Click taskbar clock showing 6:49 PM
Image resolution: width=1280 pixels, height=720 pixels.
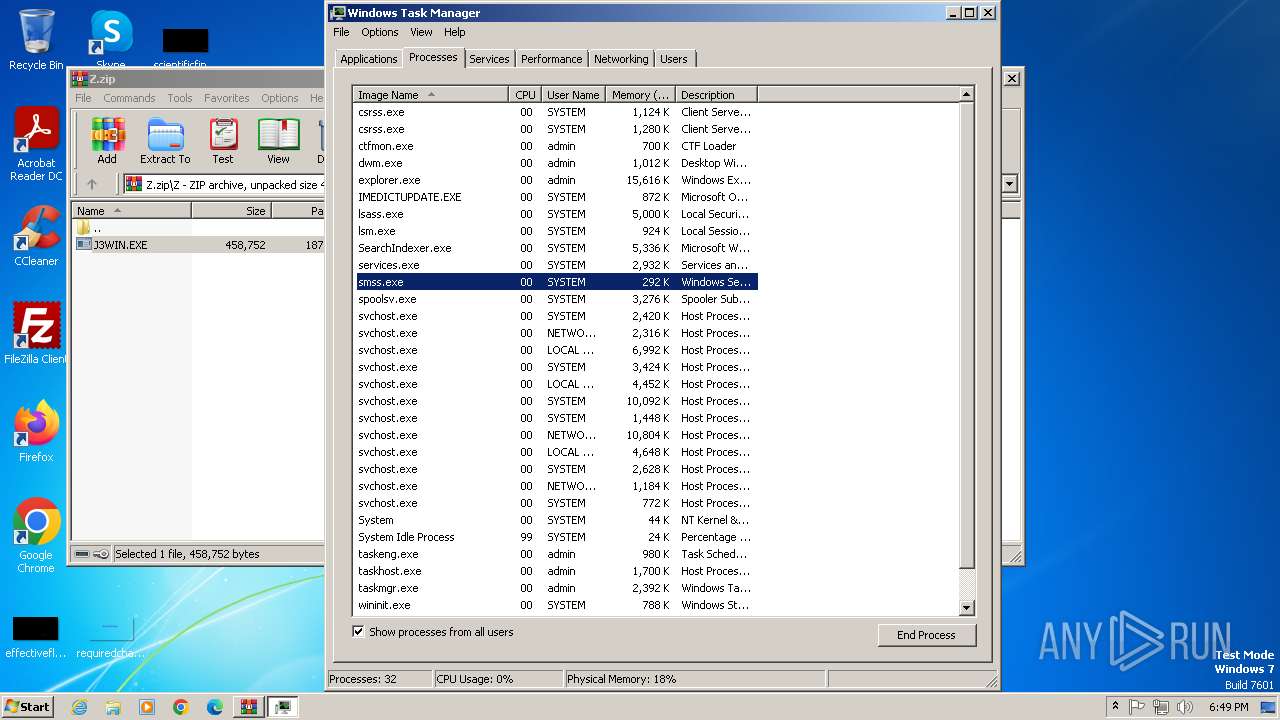click(x=1228, y=707)
